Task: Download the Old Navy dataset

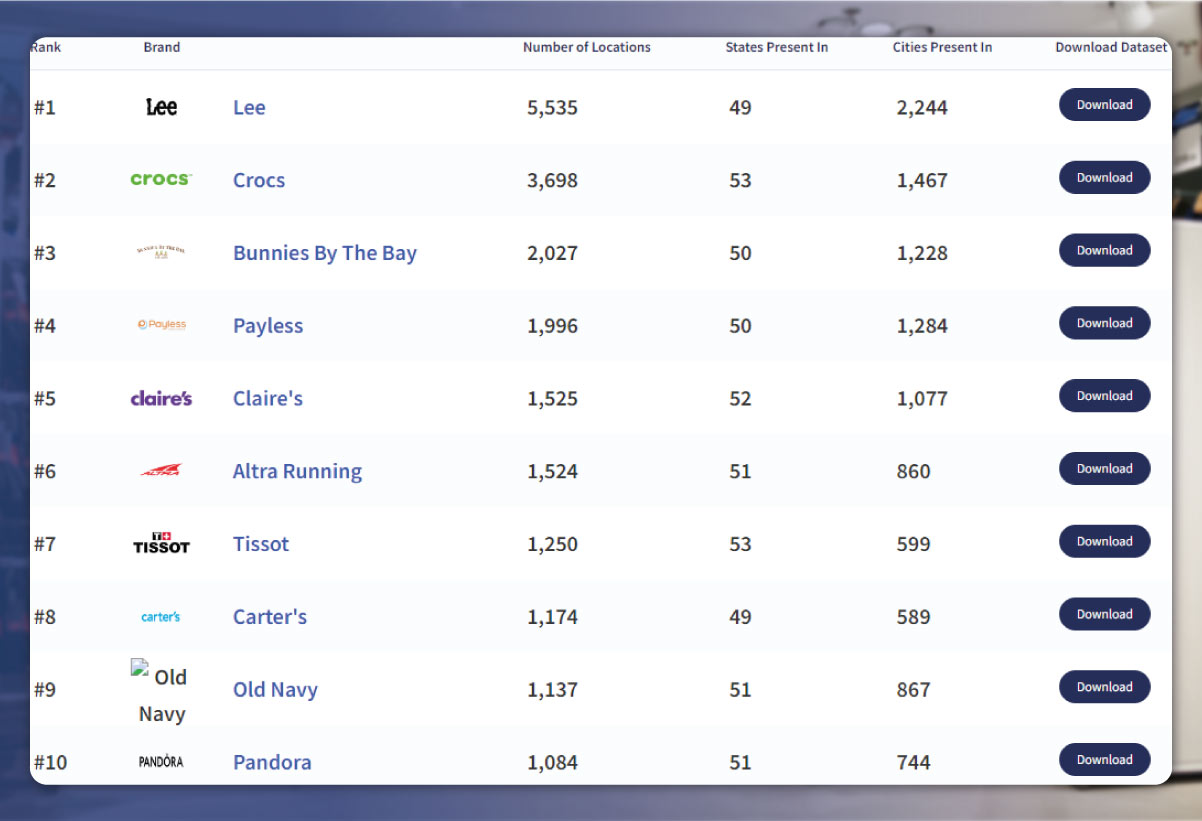Action: pyautogui.click(x=1105, y=687)
